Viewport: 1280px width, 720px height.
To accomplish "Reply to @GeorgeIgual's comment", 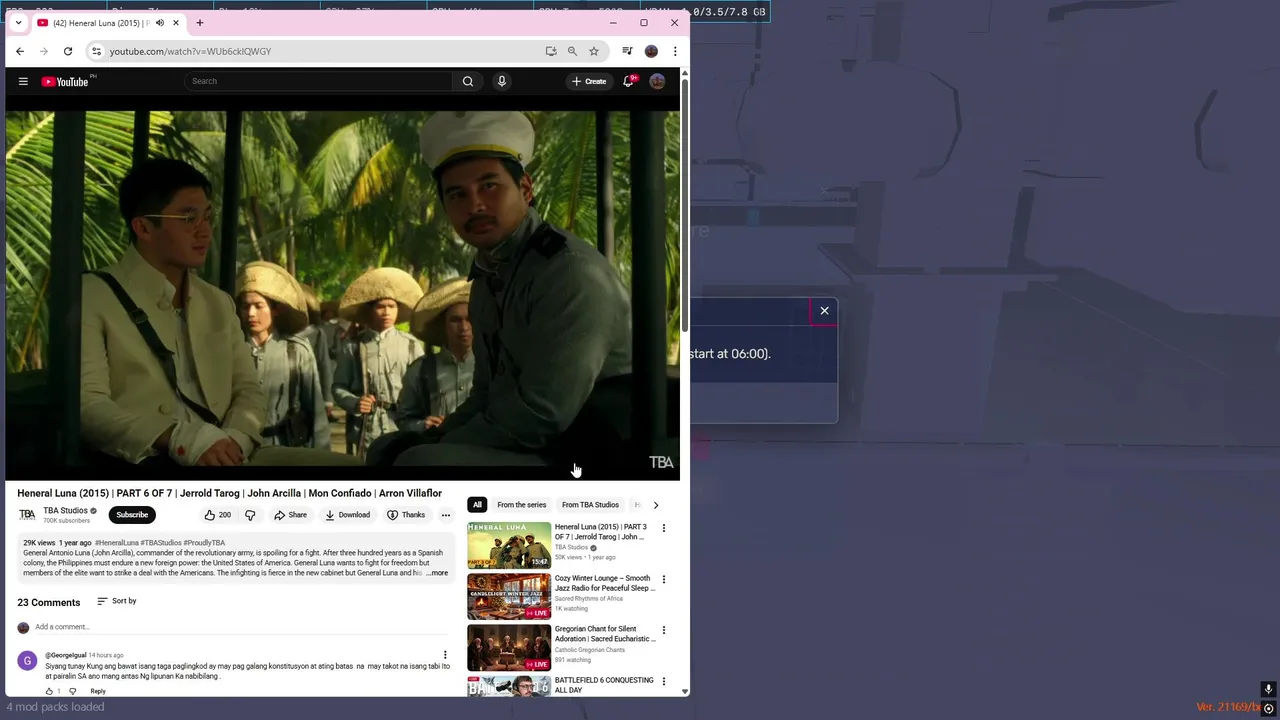I will pyautogui.click(x=98, y=691).
